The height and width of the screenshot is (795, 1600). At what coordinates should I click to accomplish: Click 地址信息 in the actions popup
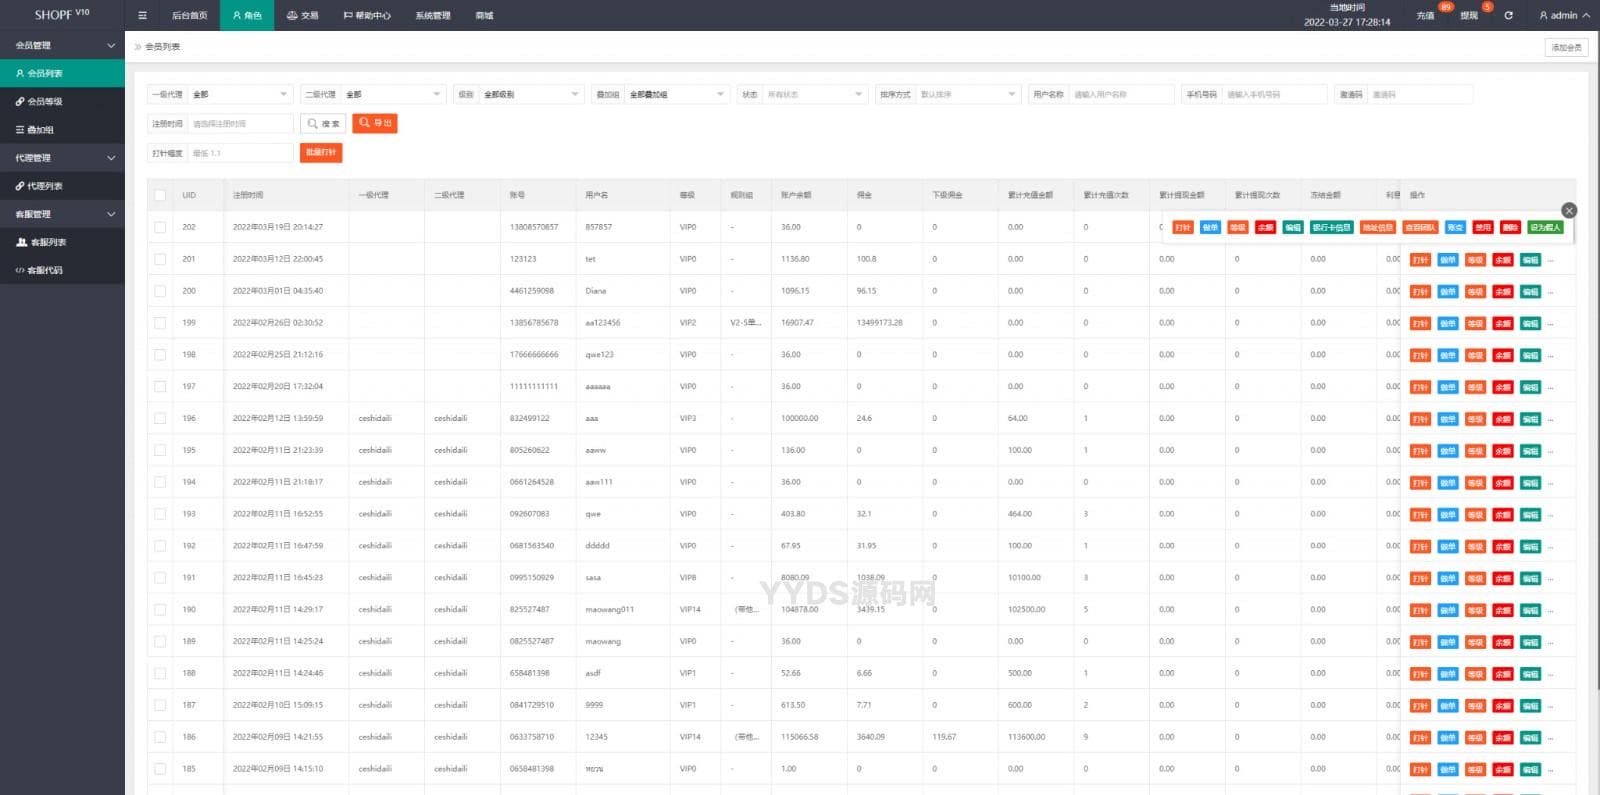1378,228
